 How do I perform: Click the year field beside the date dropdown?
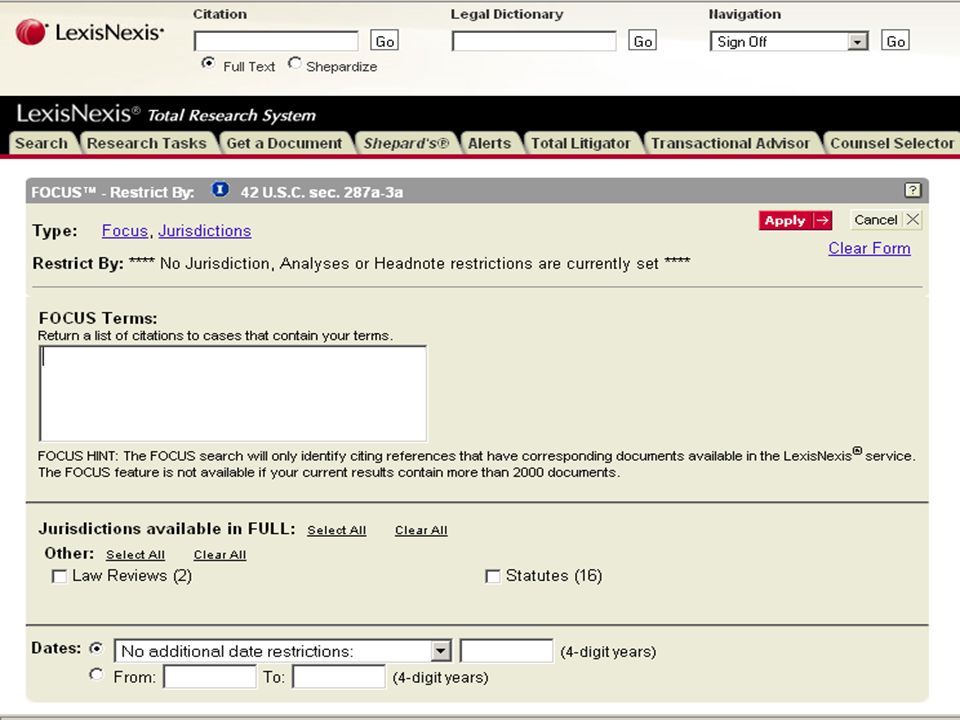point(506,651)
